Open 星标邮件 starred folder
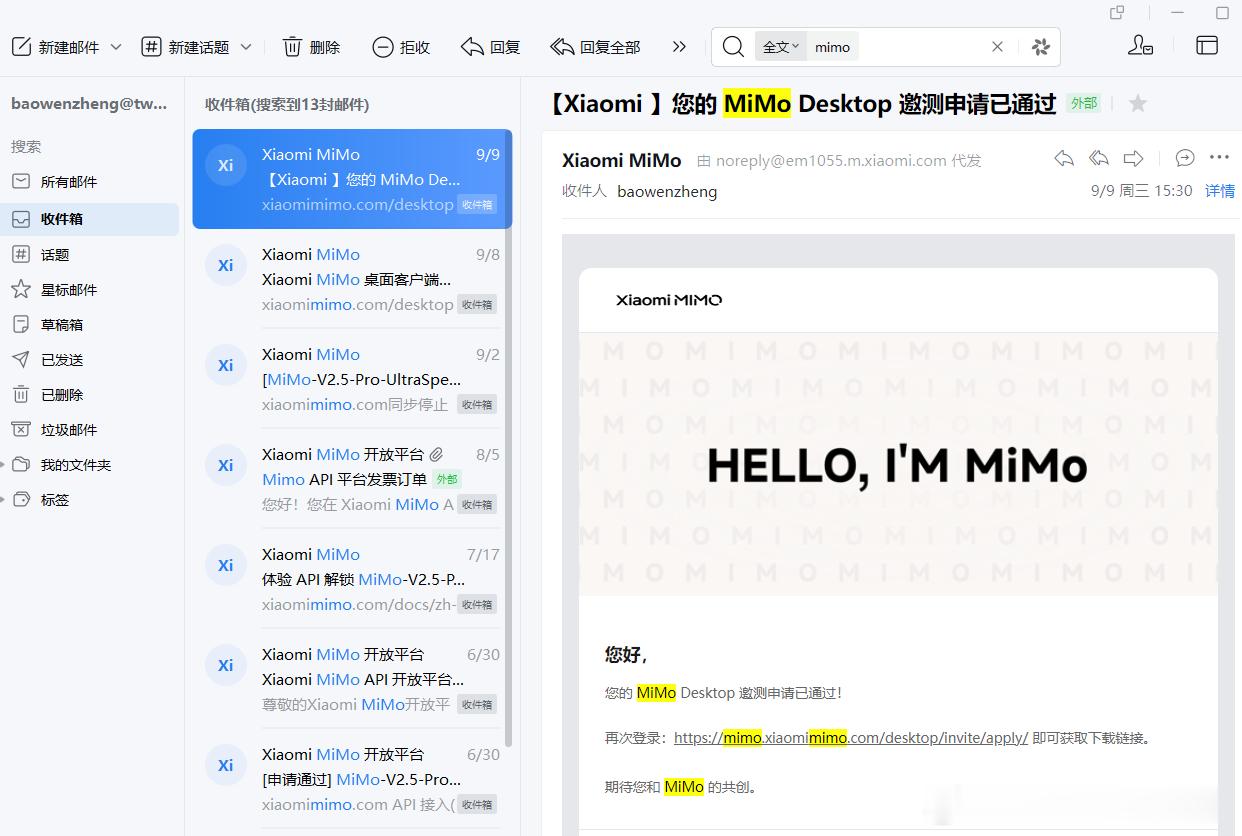The image size is (1242, 836). coord(90,290)
